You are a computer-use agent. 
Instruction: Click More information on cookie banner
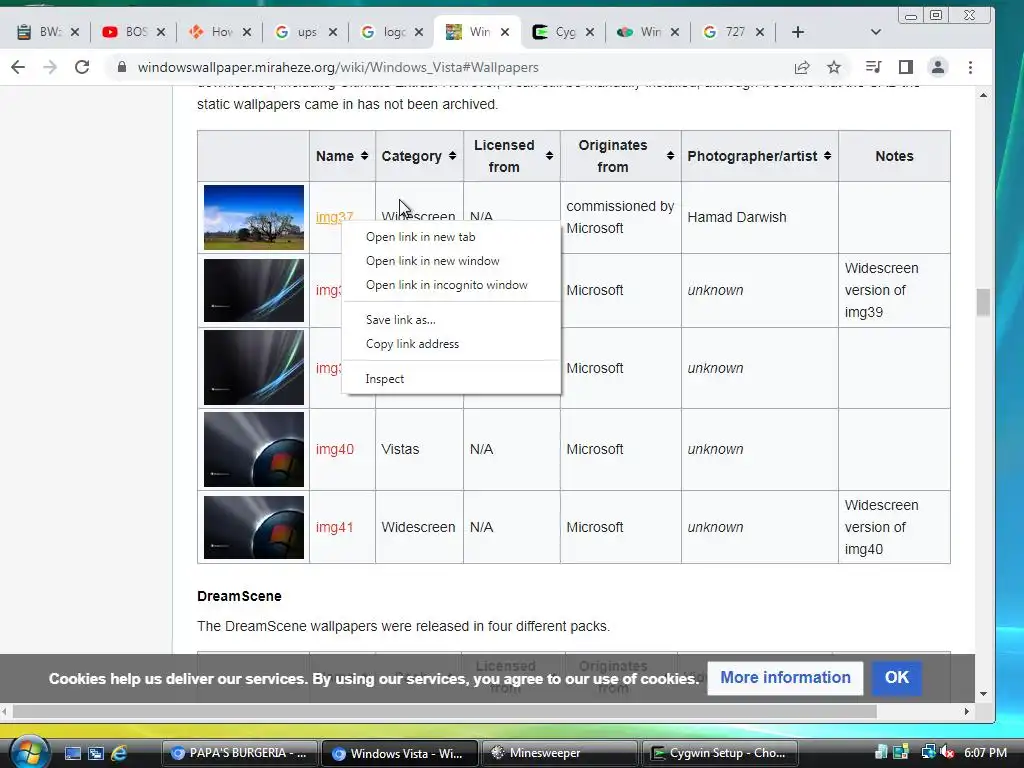785,678
